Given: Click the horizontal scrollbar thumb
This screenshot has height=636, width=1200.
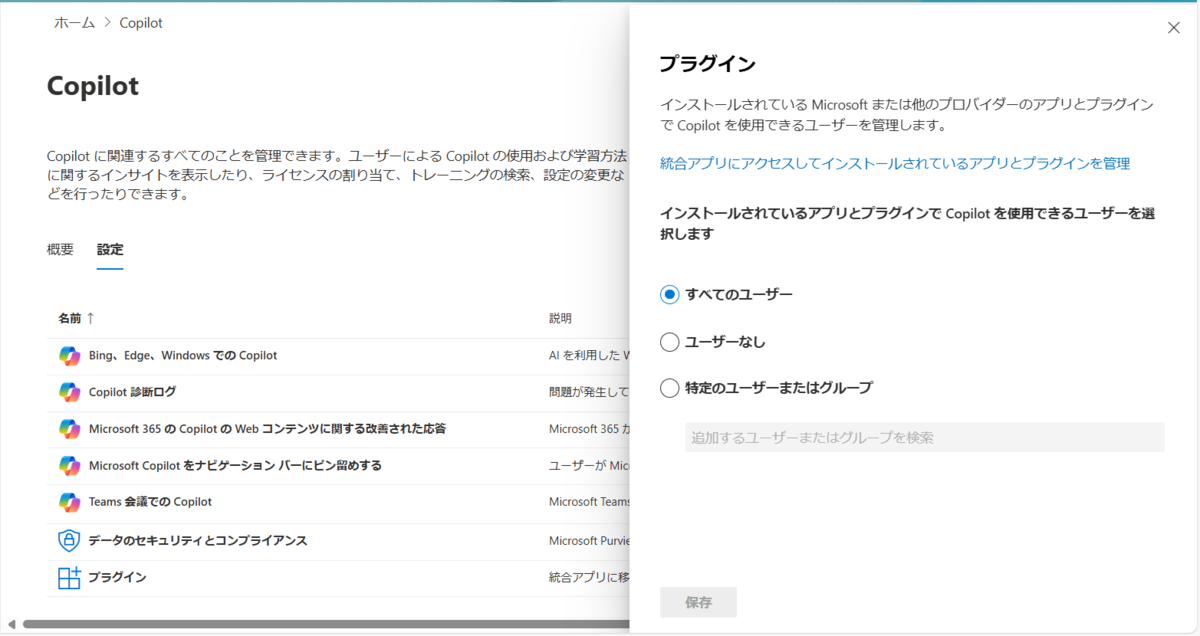Looking at the screenshot, I should coord(326,625).
